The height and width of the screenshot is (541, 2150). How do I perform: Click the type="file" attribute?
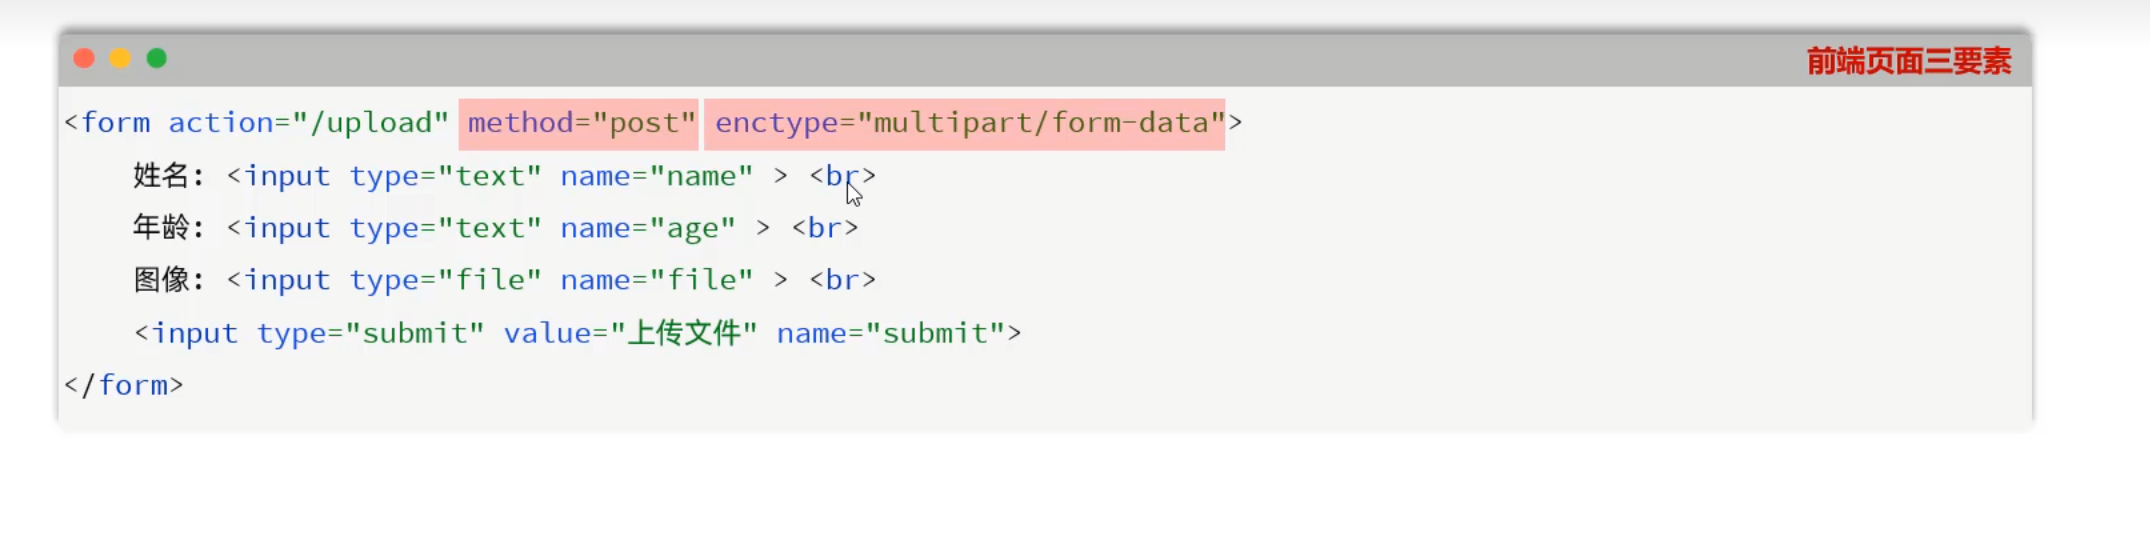(445, 280)
